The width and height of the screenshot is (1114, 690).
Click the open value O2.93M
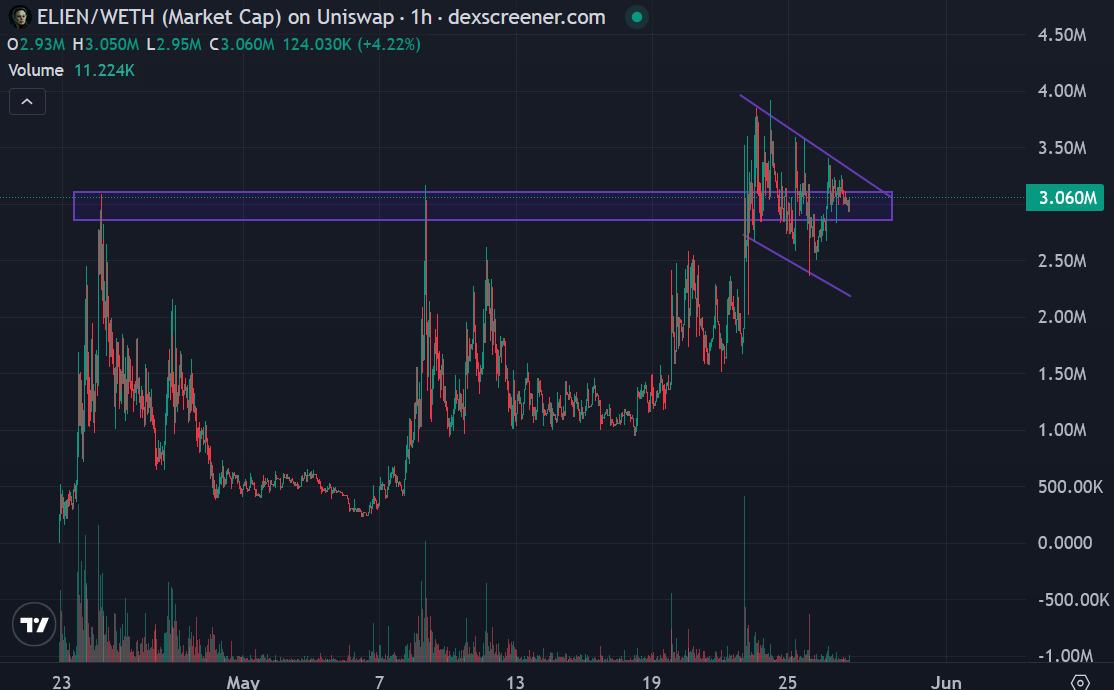(x=36, y=44)
